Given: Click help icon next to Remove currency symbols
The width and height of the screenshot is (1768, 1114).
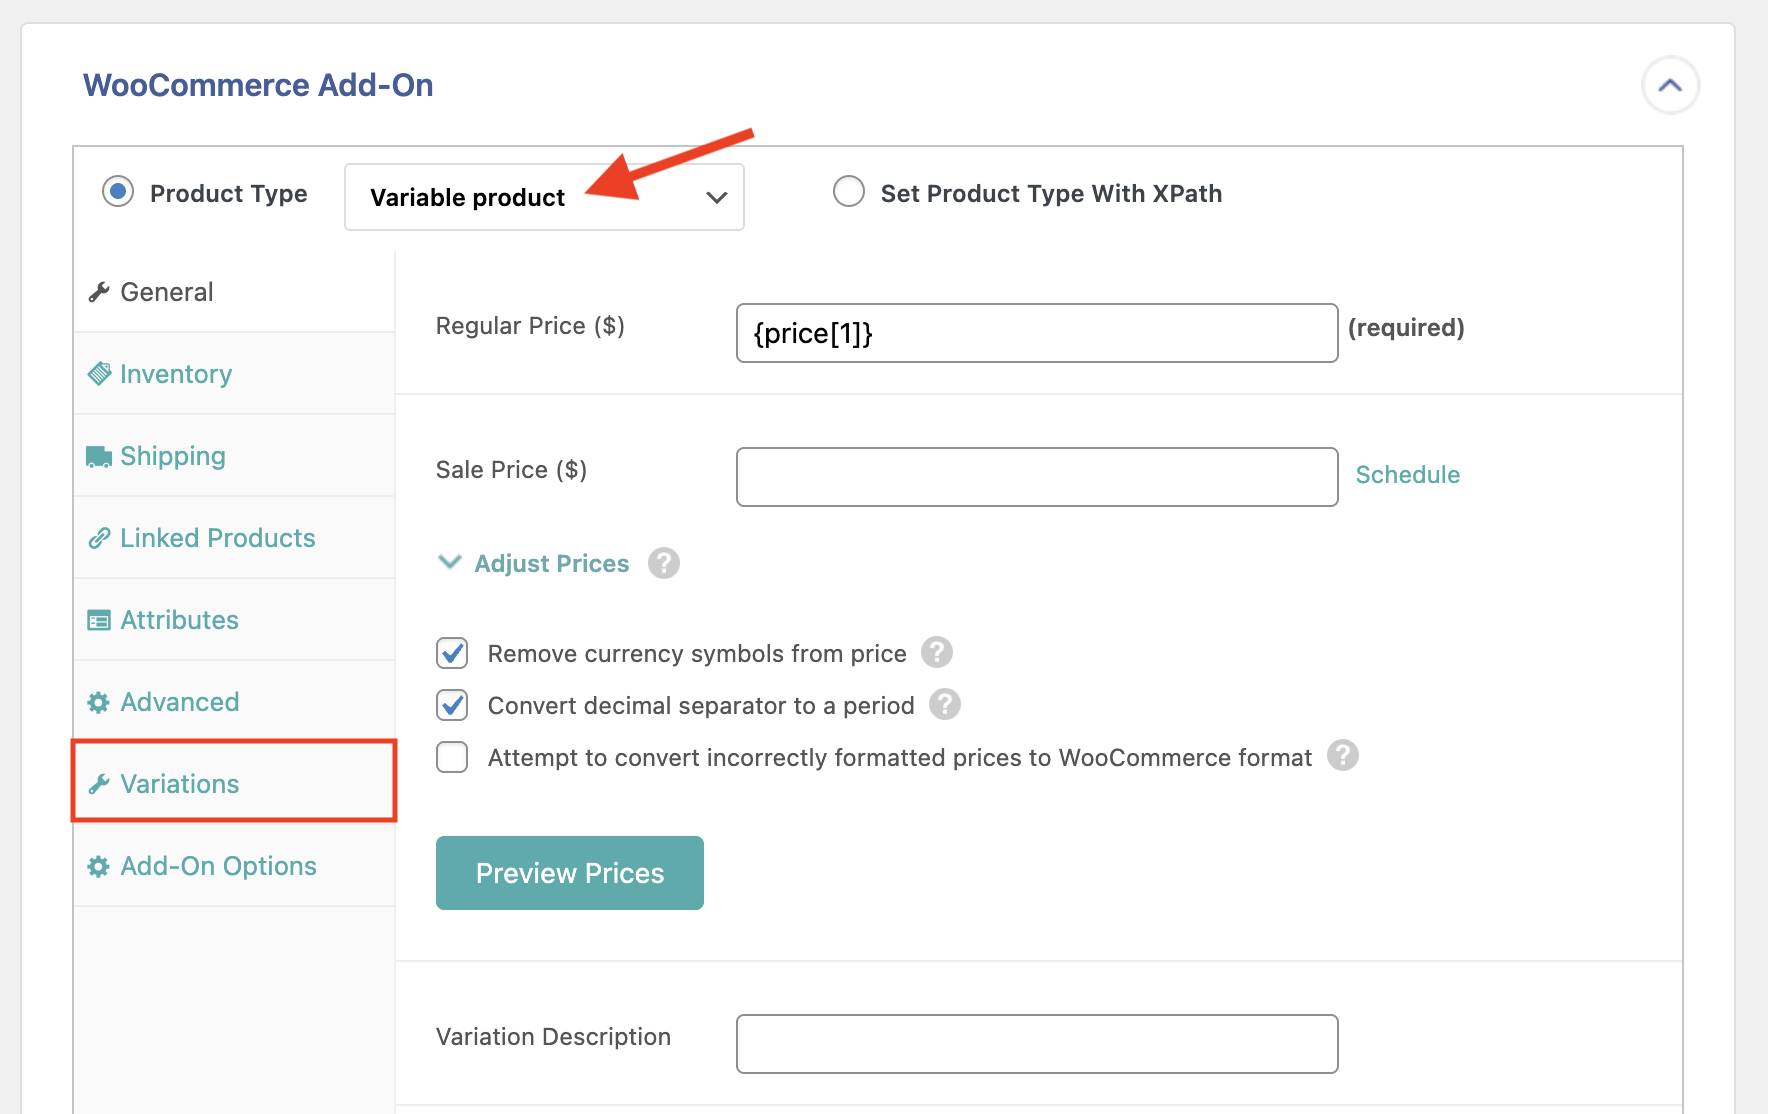Looking at the screenshot, I should point(936,652).
